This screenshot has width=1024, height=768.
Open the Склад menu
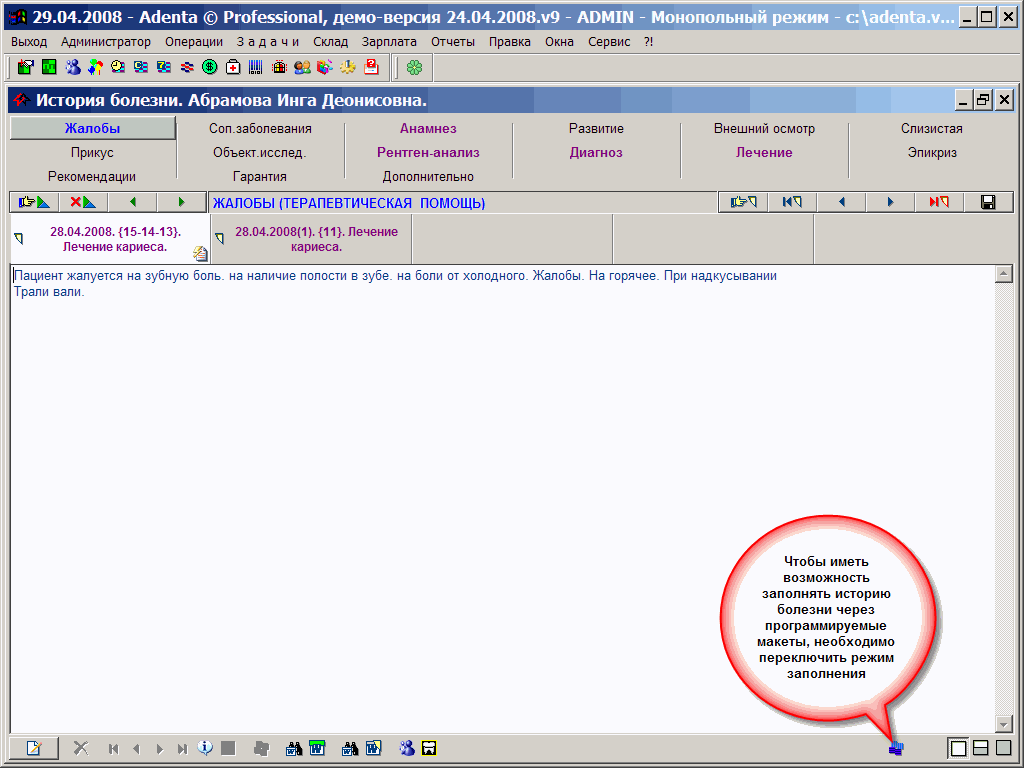point(330,42)
